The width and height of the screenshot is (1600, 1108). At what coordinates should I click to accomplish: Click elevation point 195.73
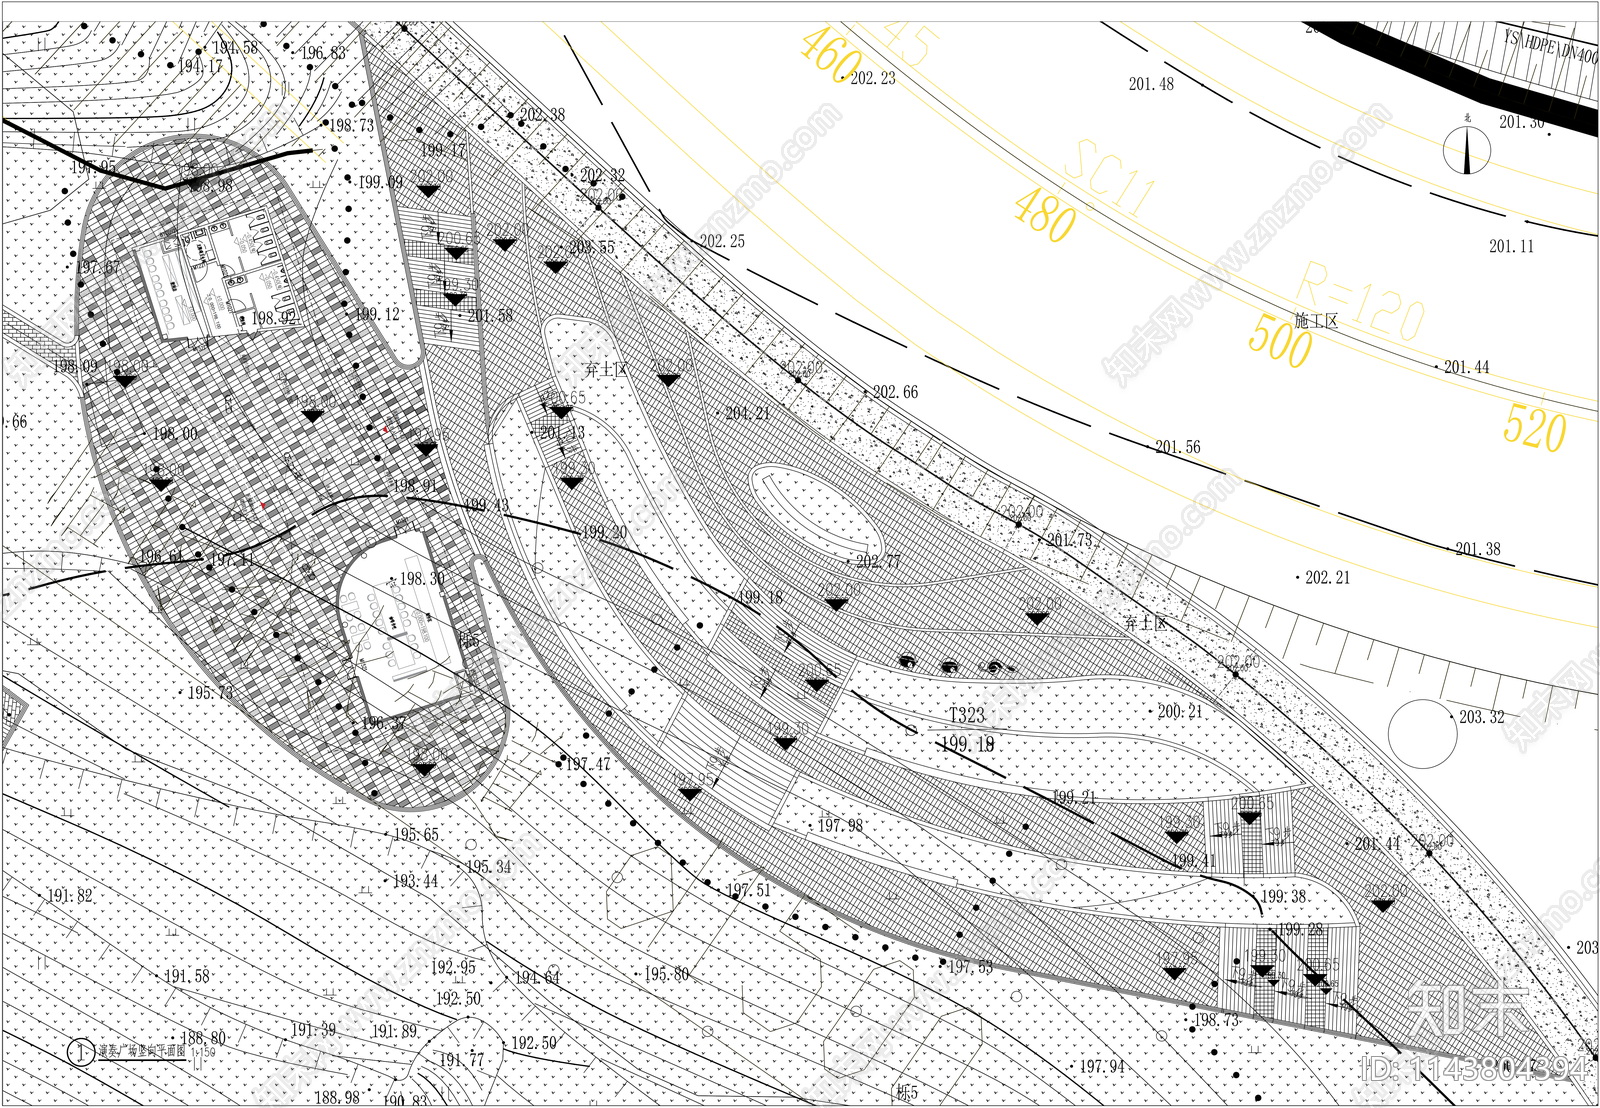[x=210, y=693]
